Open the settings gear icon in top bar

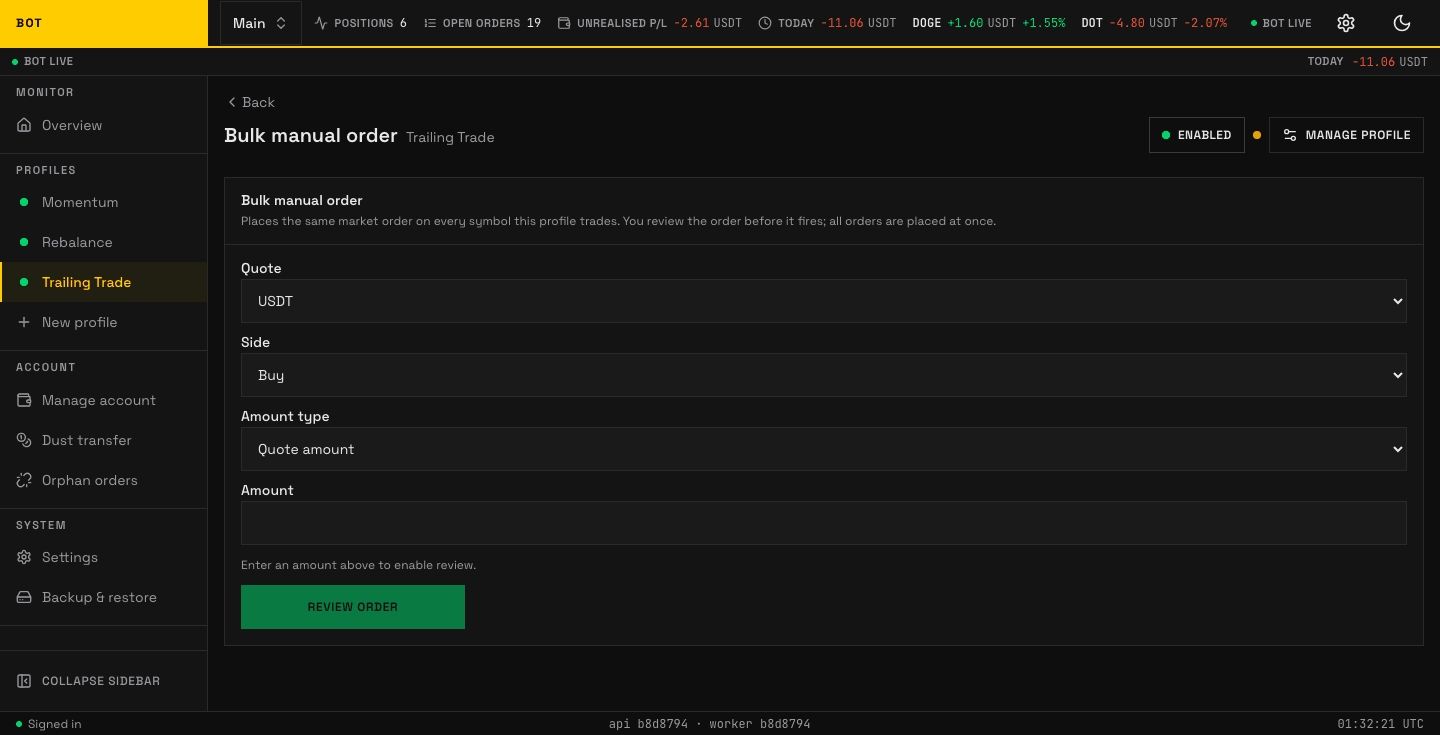tap(1346, 23)
